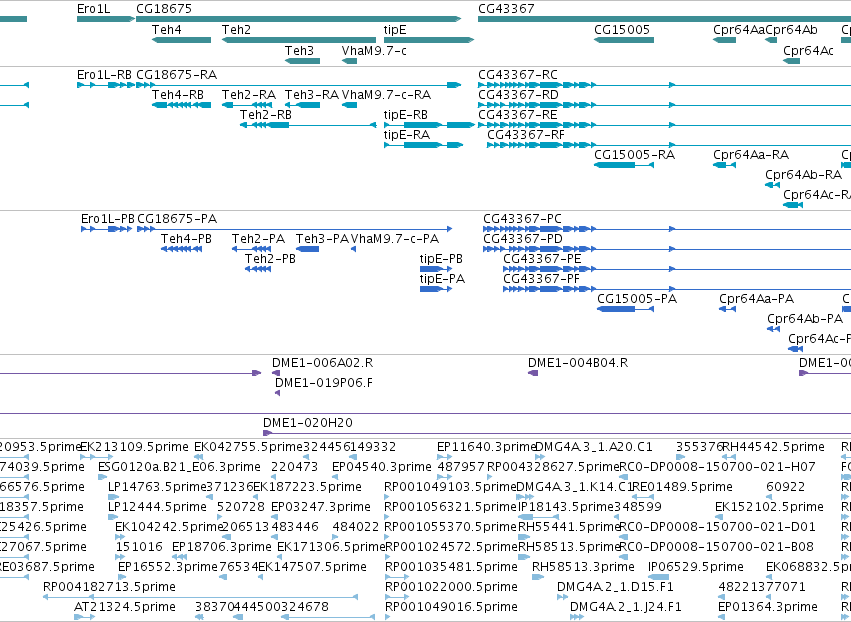
Task: Click the Cpr64Aa-RA transcript label
Action: pyautogui.click(x=751, y=155)
